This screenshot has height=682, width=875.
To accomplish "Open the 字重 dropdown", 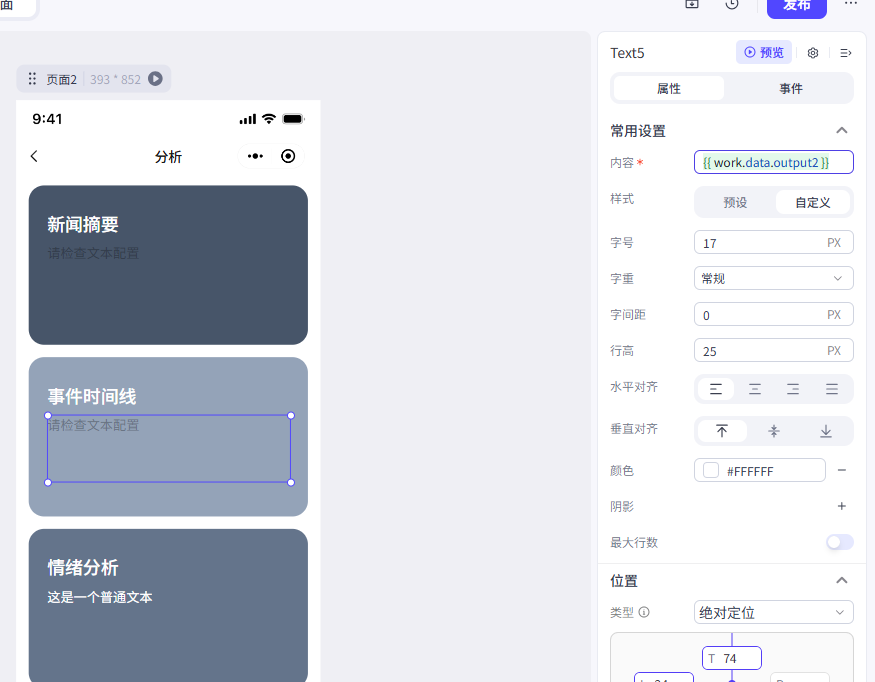I will 773,278.
